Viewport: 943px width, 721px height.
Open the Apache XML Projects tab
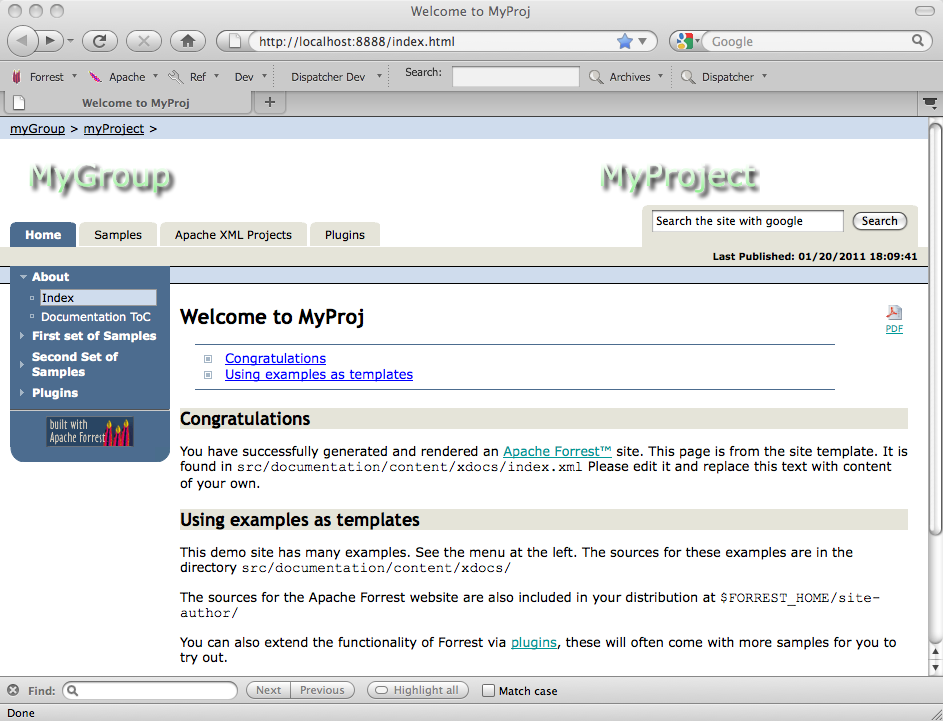pyautogui.click(x=233, y=235)
